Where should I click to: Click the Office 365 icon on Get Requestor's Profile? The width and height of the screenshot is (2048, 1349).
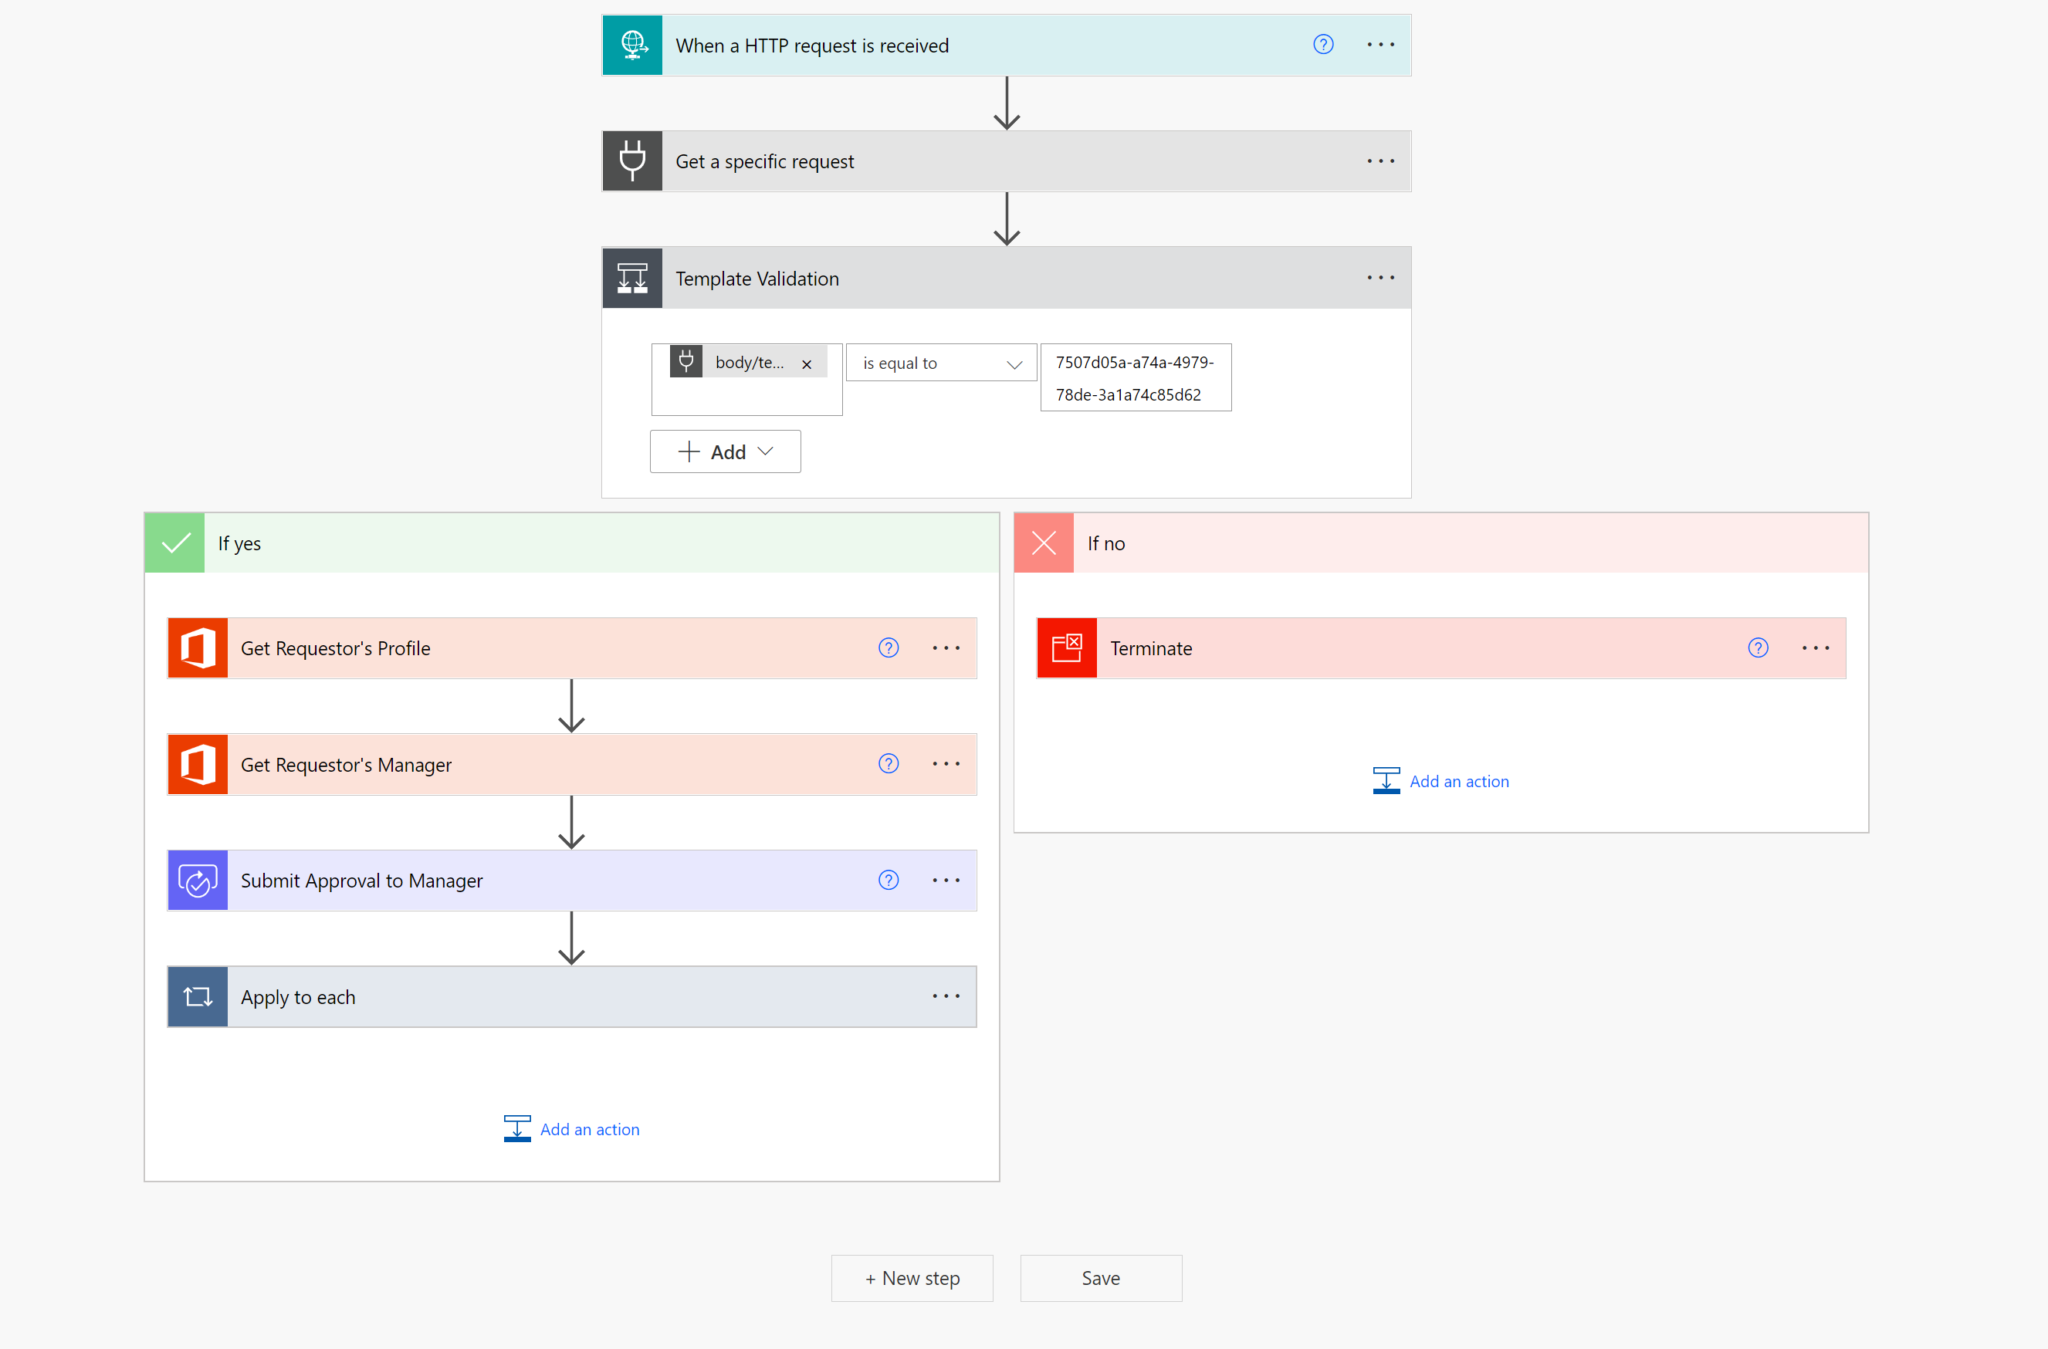pos(197,647)
